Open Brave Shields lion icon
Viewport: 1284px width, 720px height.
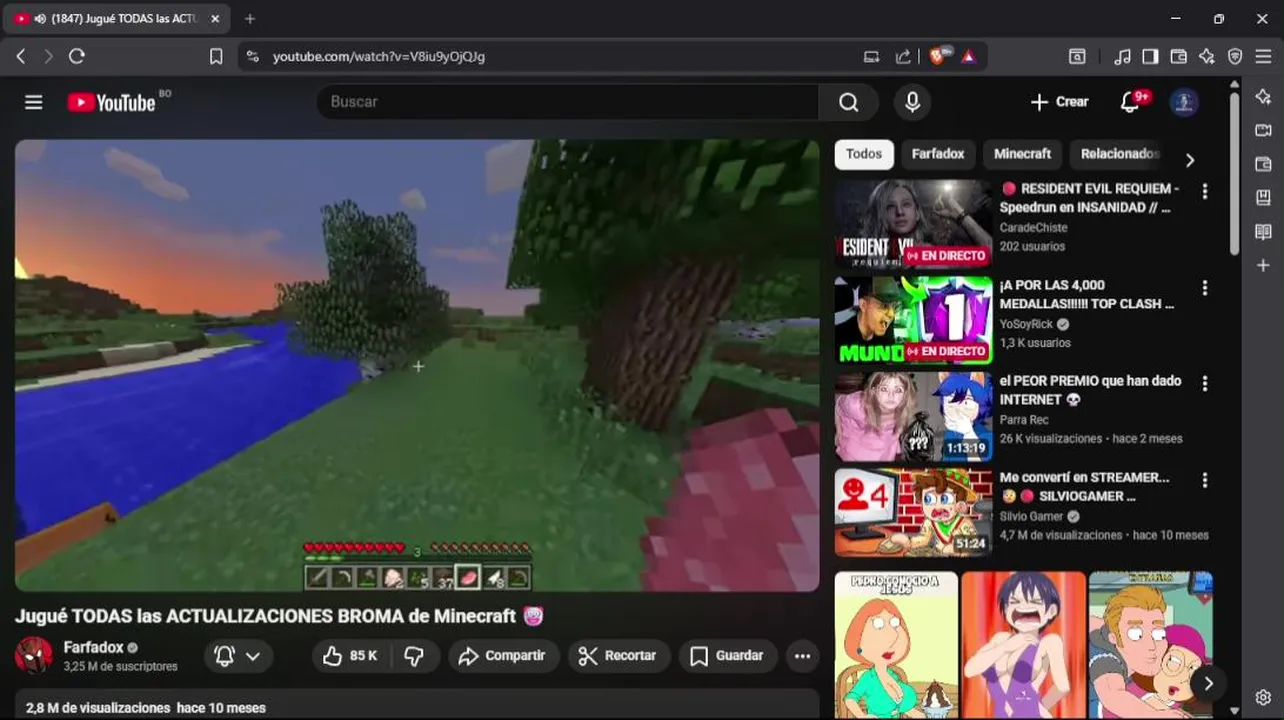tap(937, 57)
